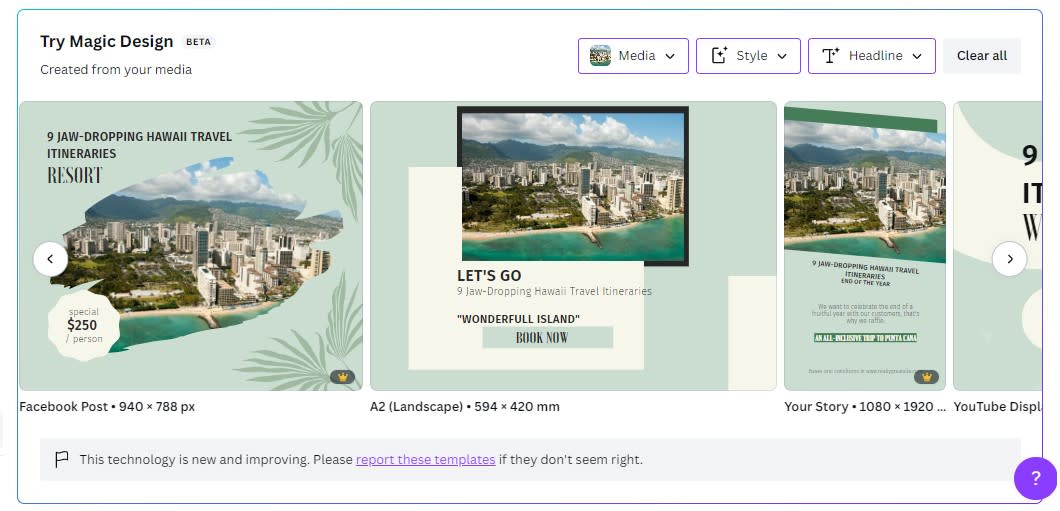This screenshot has width=1060, height=511.
Task: Click the BETA badge next to Magic Design
Action: (x=198, y=42)
